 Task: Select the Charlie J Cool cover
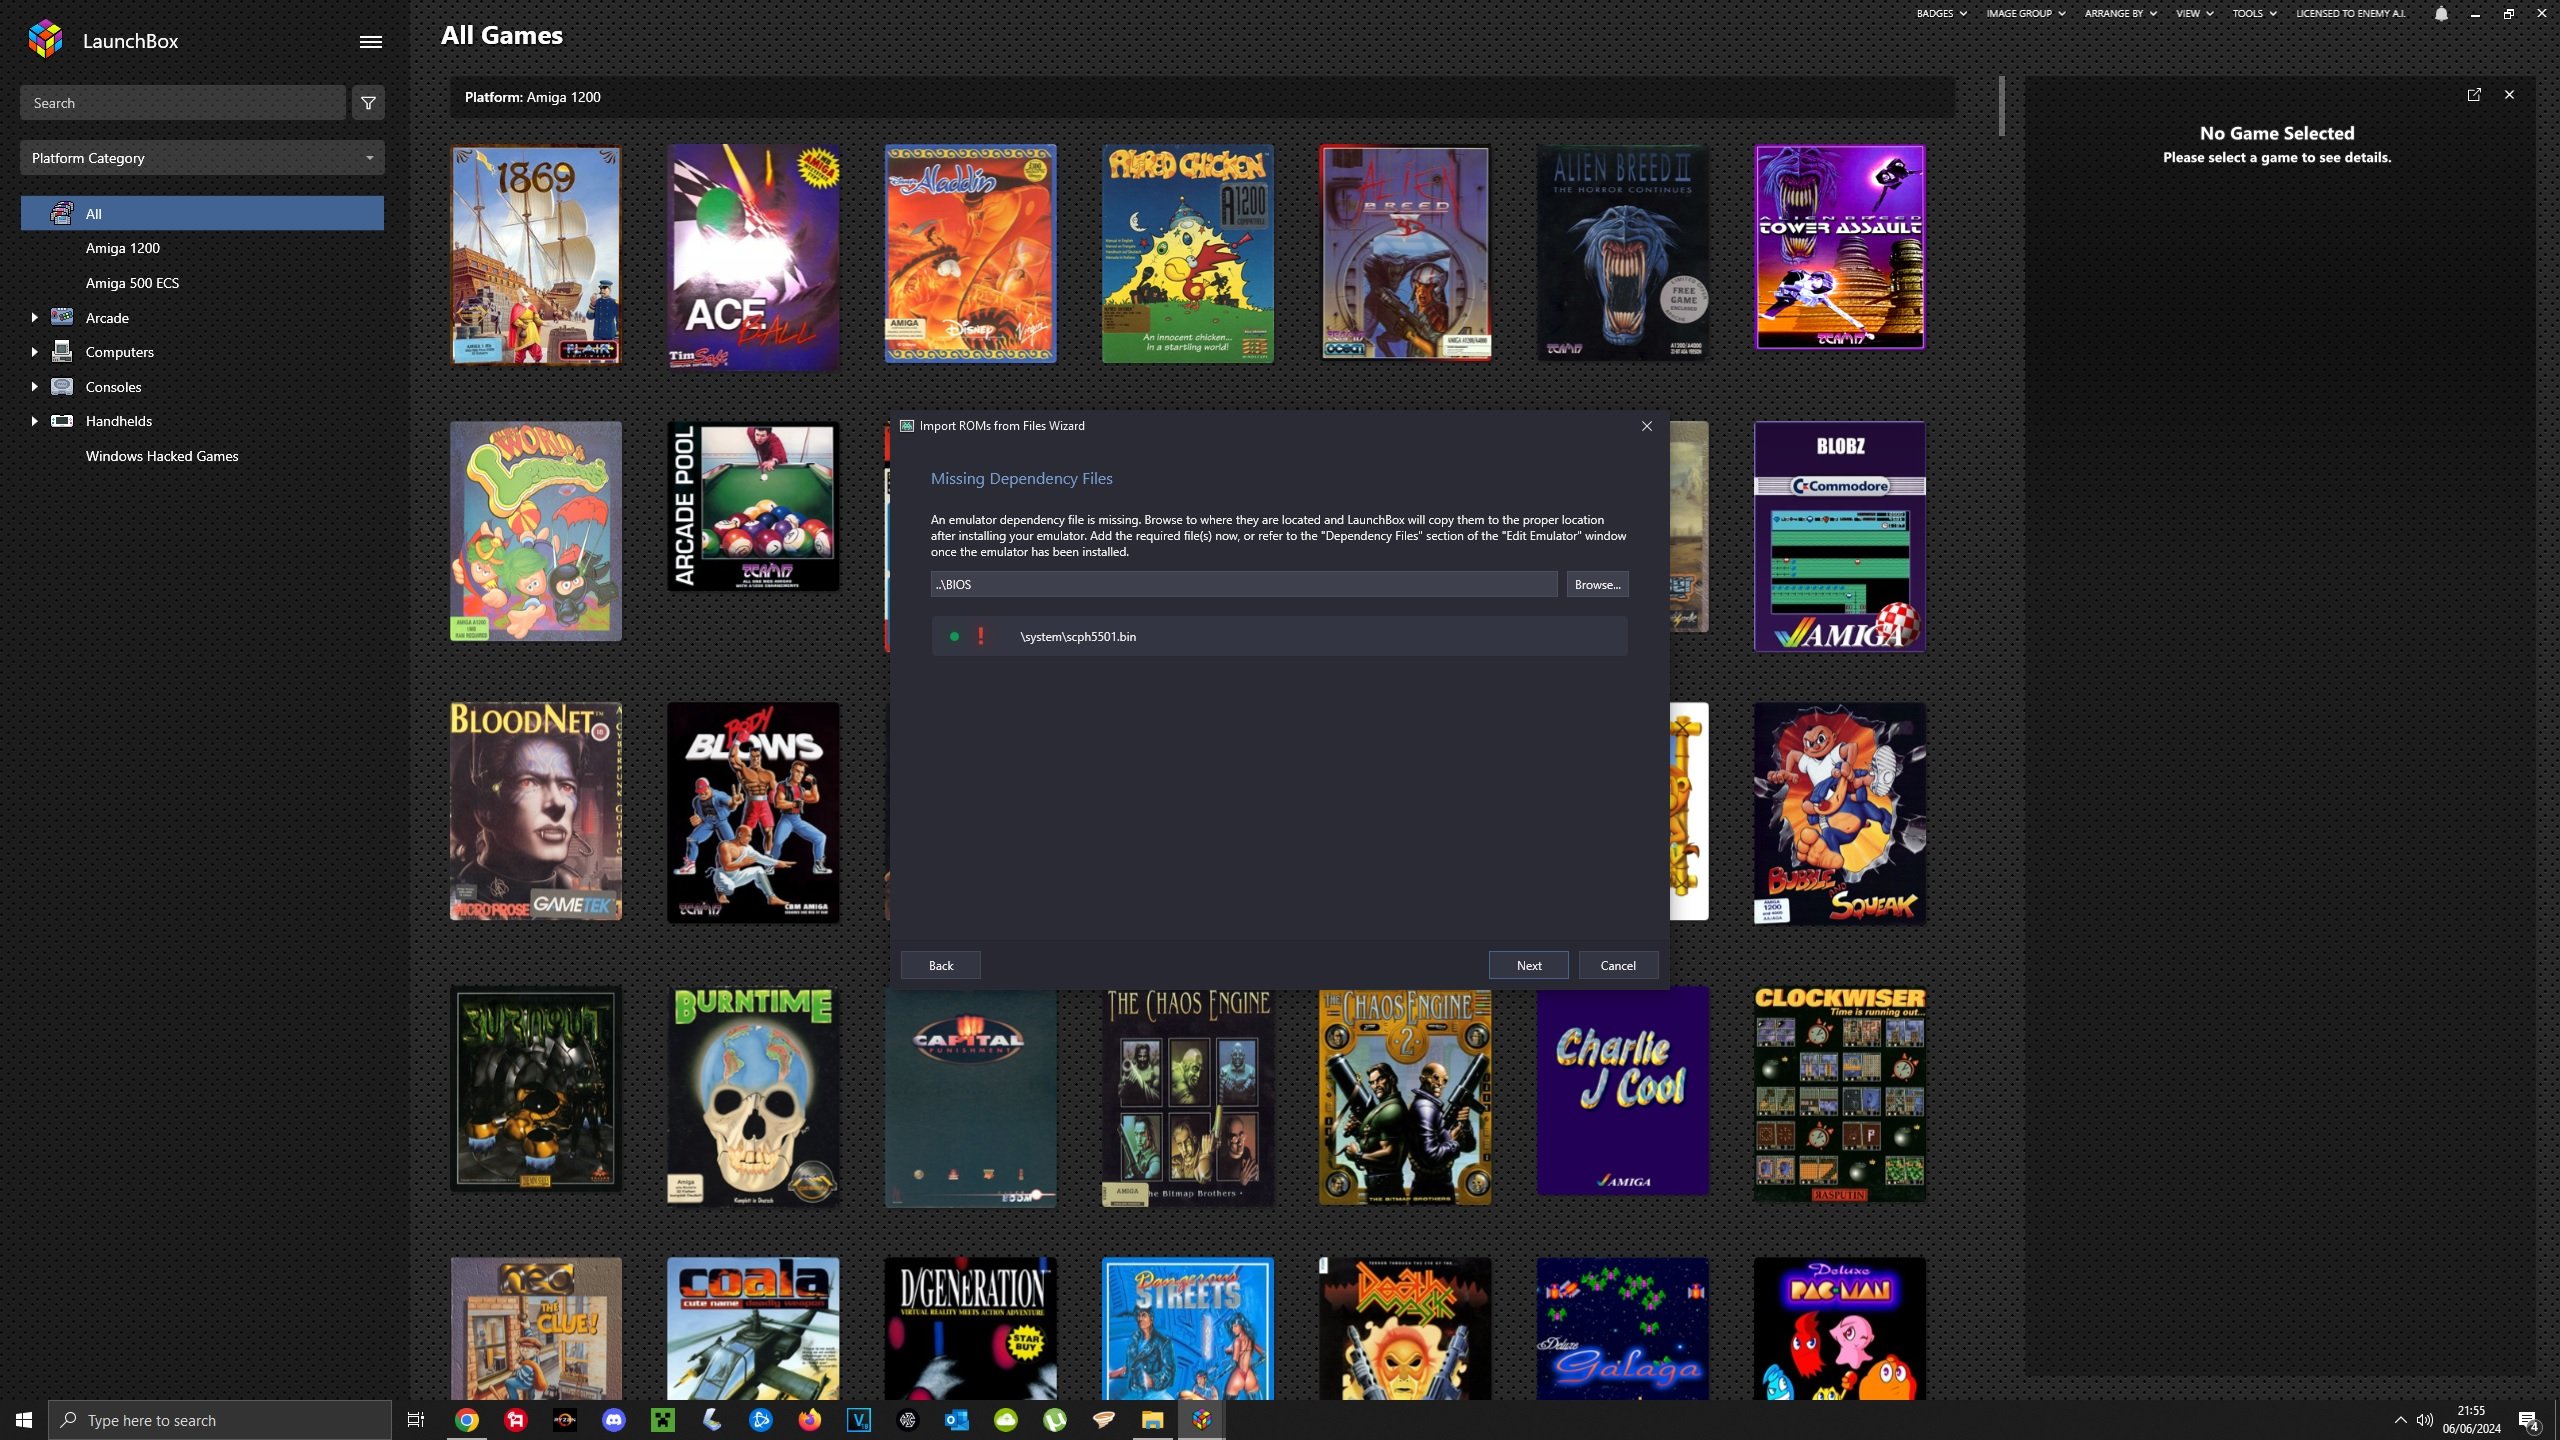click(x=1622, y=1091)
